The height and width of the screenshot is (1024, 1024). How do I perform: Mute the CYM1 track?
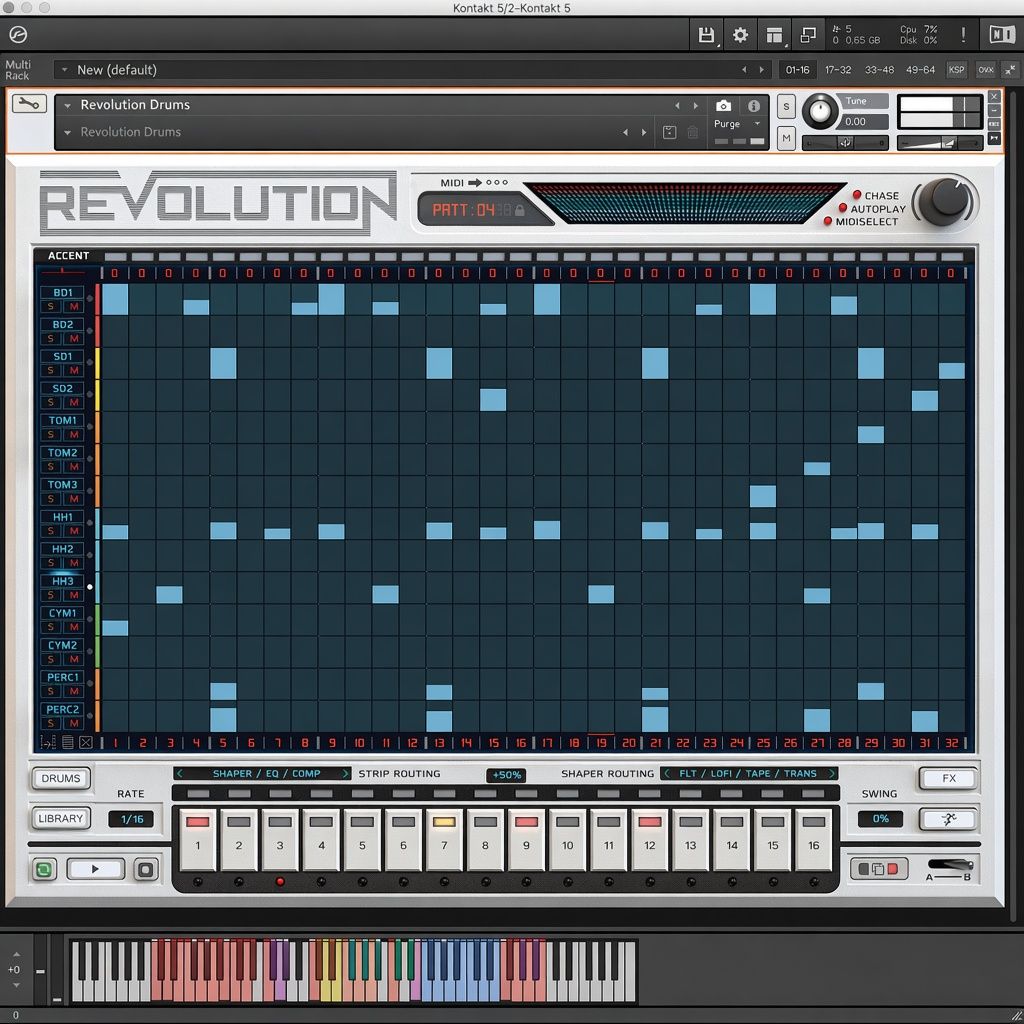point(74,627)
